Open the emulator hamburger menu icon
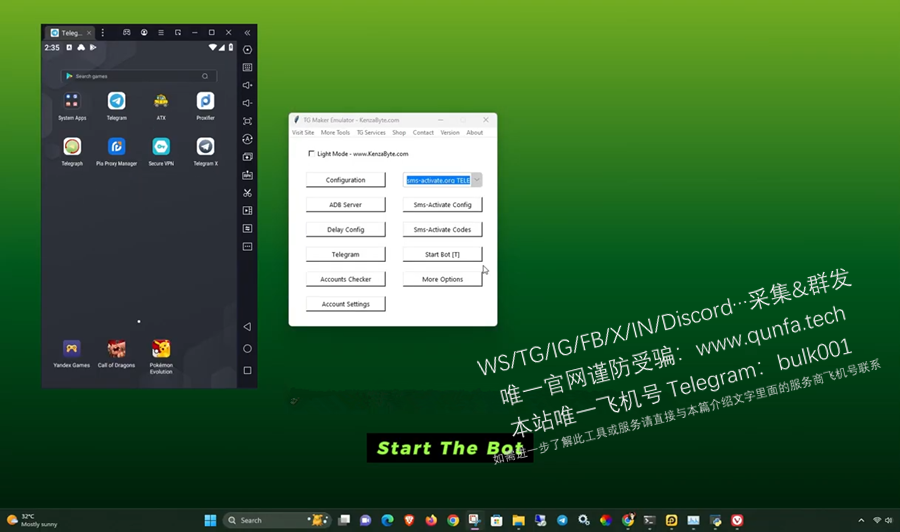900x532 pixels. click(x=161, y=33)
